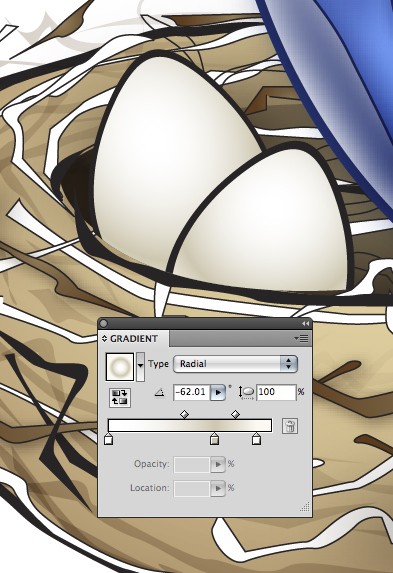393x573 pixels.
Task: Click the aspect ratio field showing 100
Action: (x=276, y=392)
